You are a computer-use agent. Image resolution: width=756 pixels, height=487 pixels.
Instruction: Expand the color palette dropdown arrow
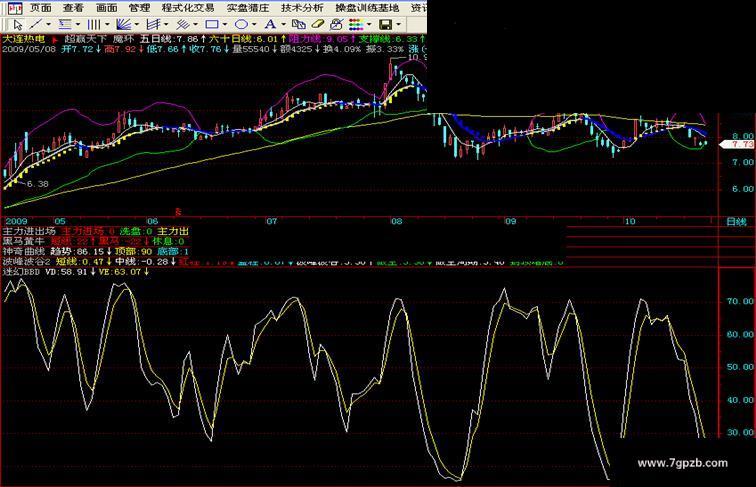[369, 24]
